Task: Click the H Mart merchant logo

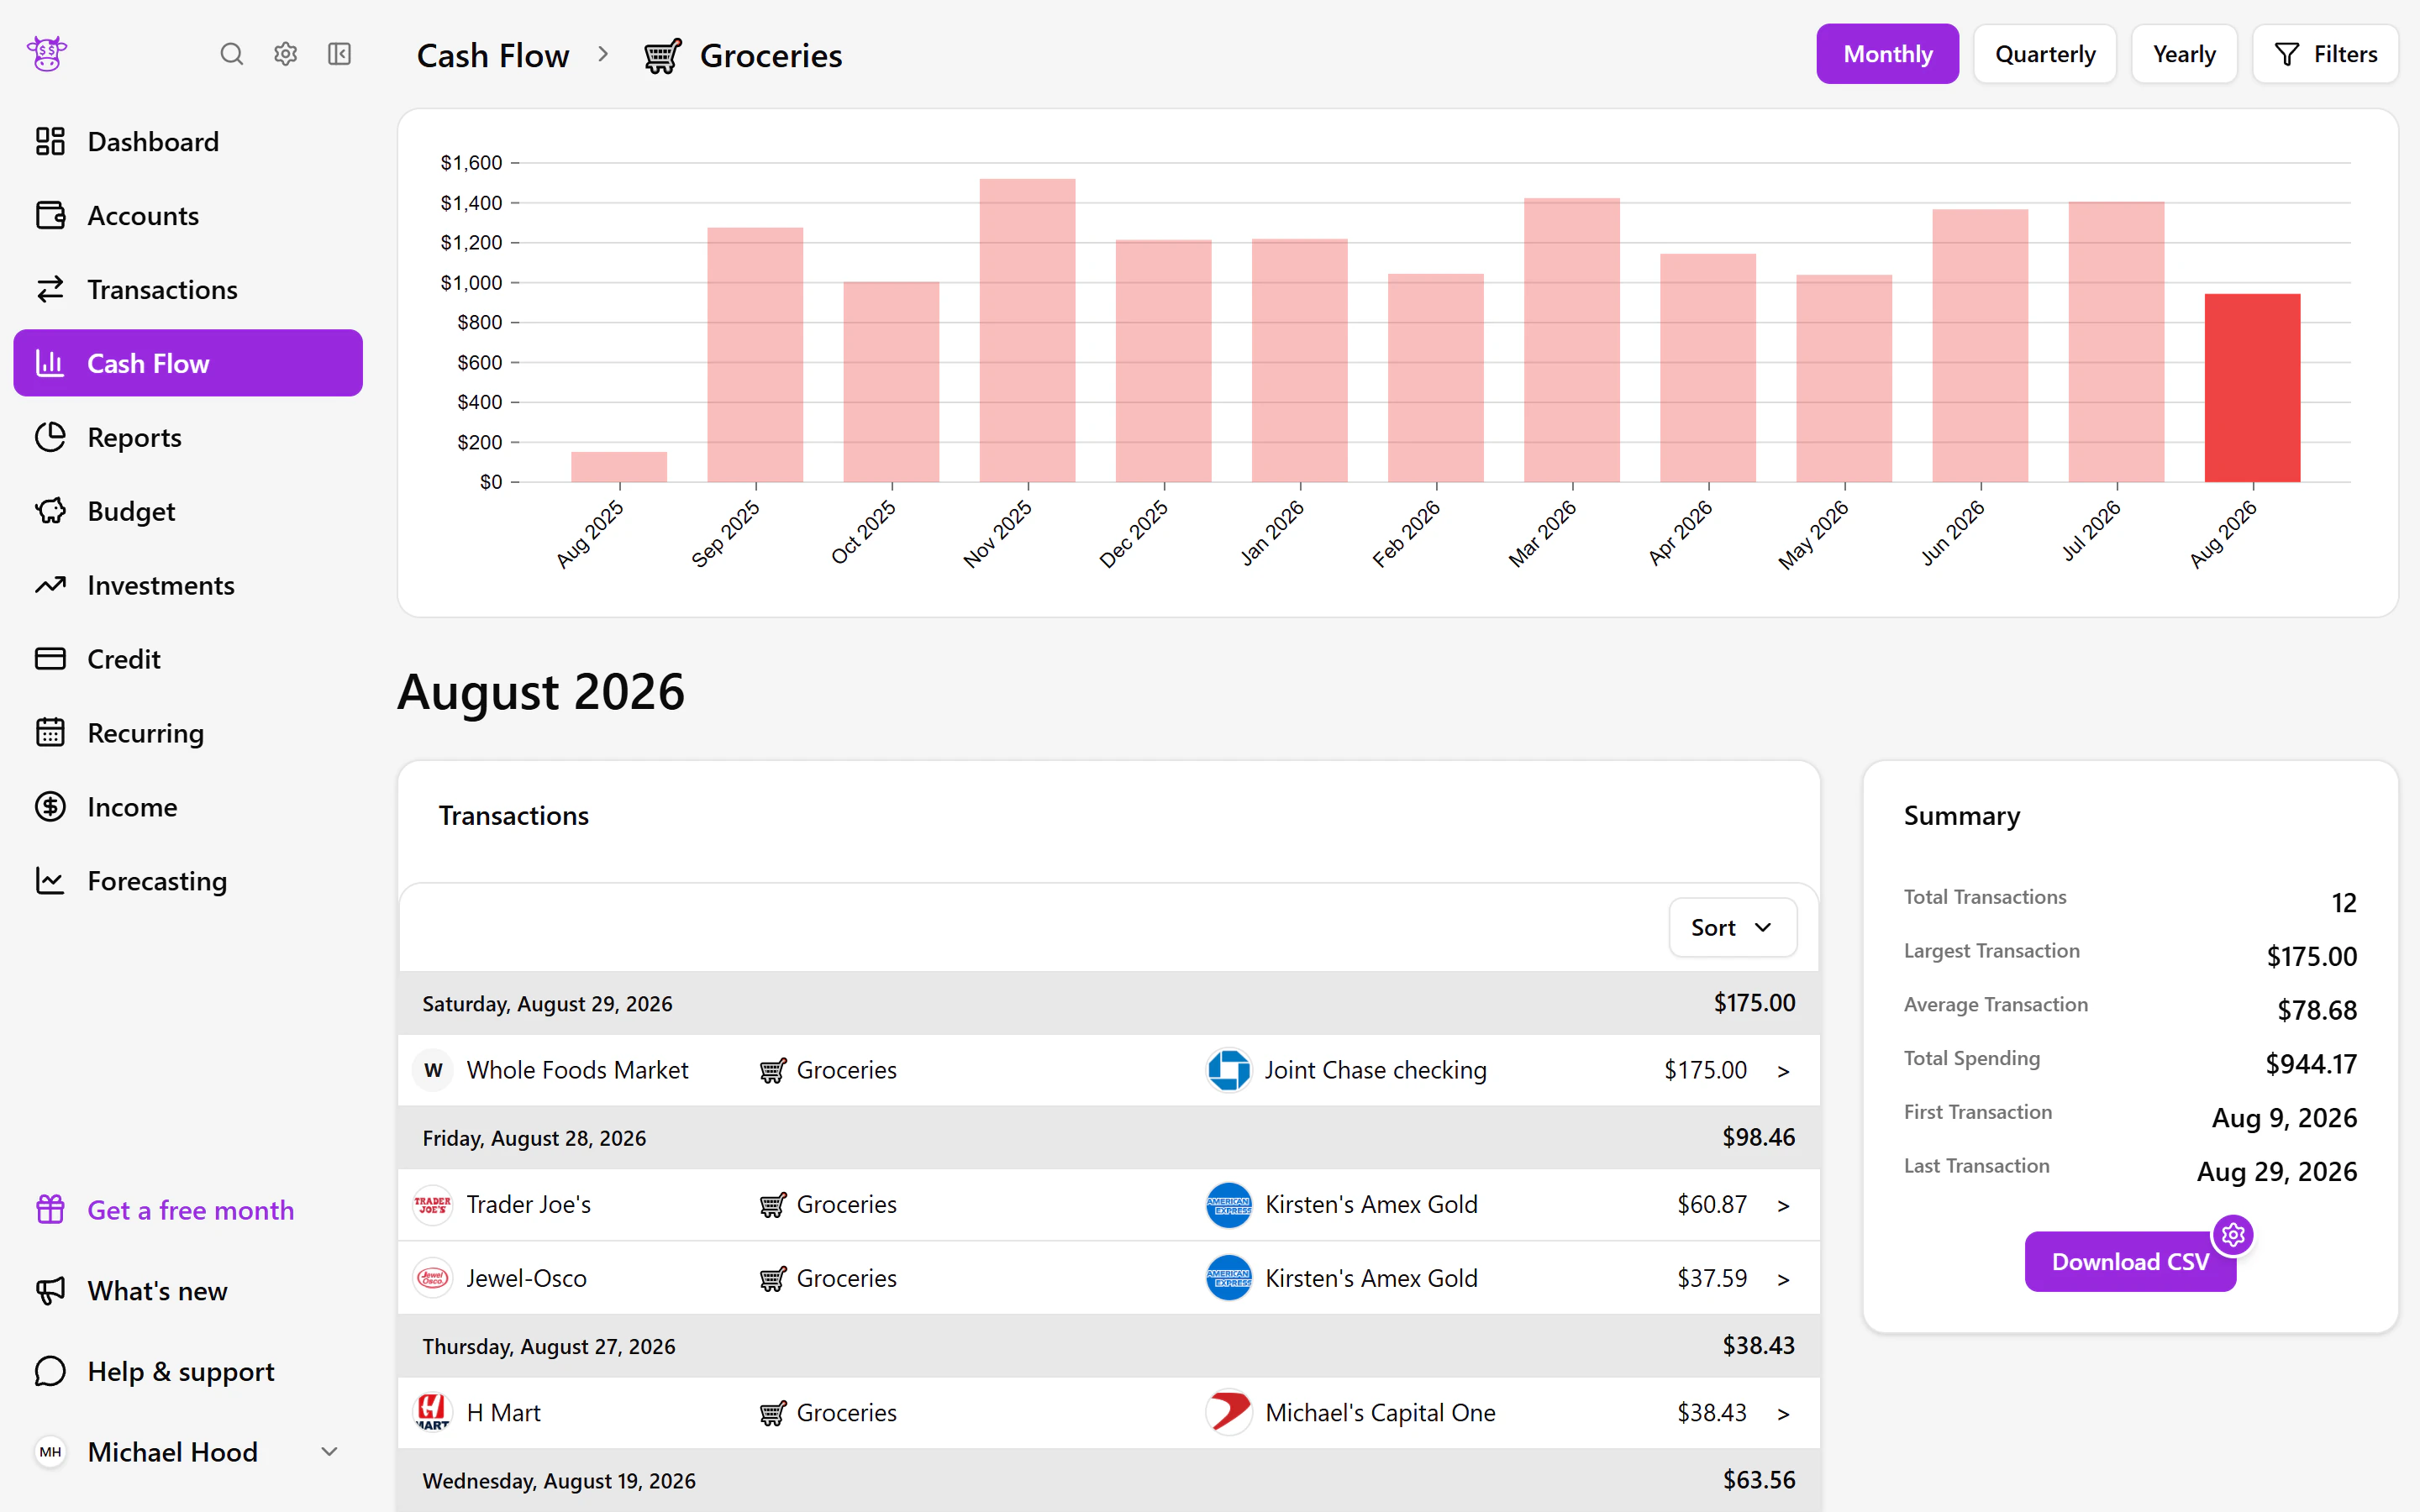Action: click(x=433, y=1413)
